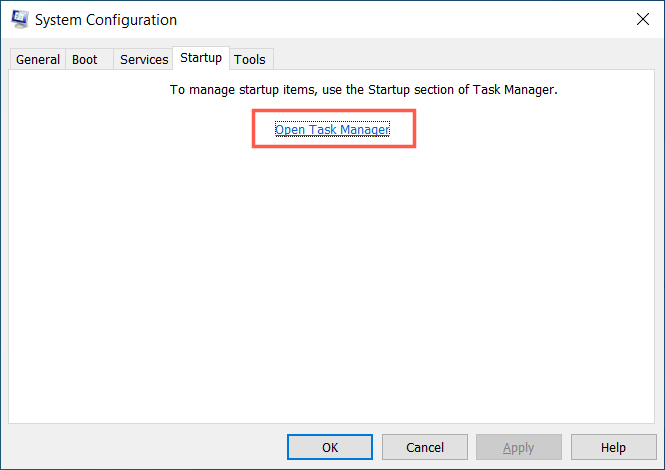Image resolution: width=665 pixels, height=470 pixels.
Task: Select the Services tab
Action: [144, 59]
